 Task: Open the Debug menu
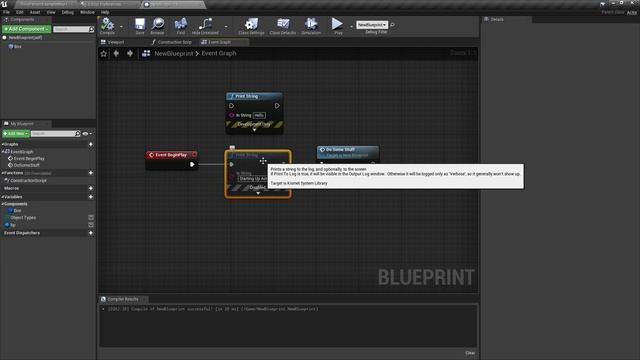coord(68,12)
